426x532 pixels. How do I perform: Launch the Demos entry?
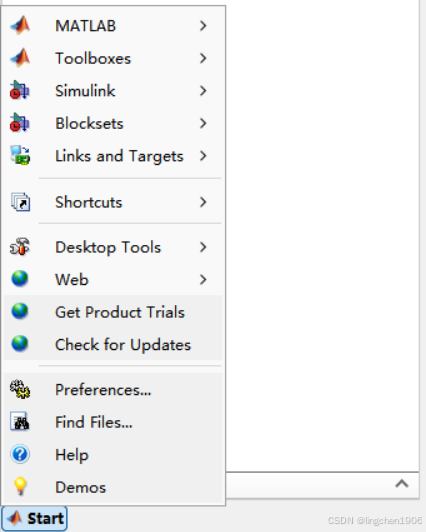[113, 487]
